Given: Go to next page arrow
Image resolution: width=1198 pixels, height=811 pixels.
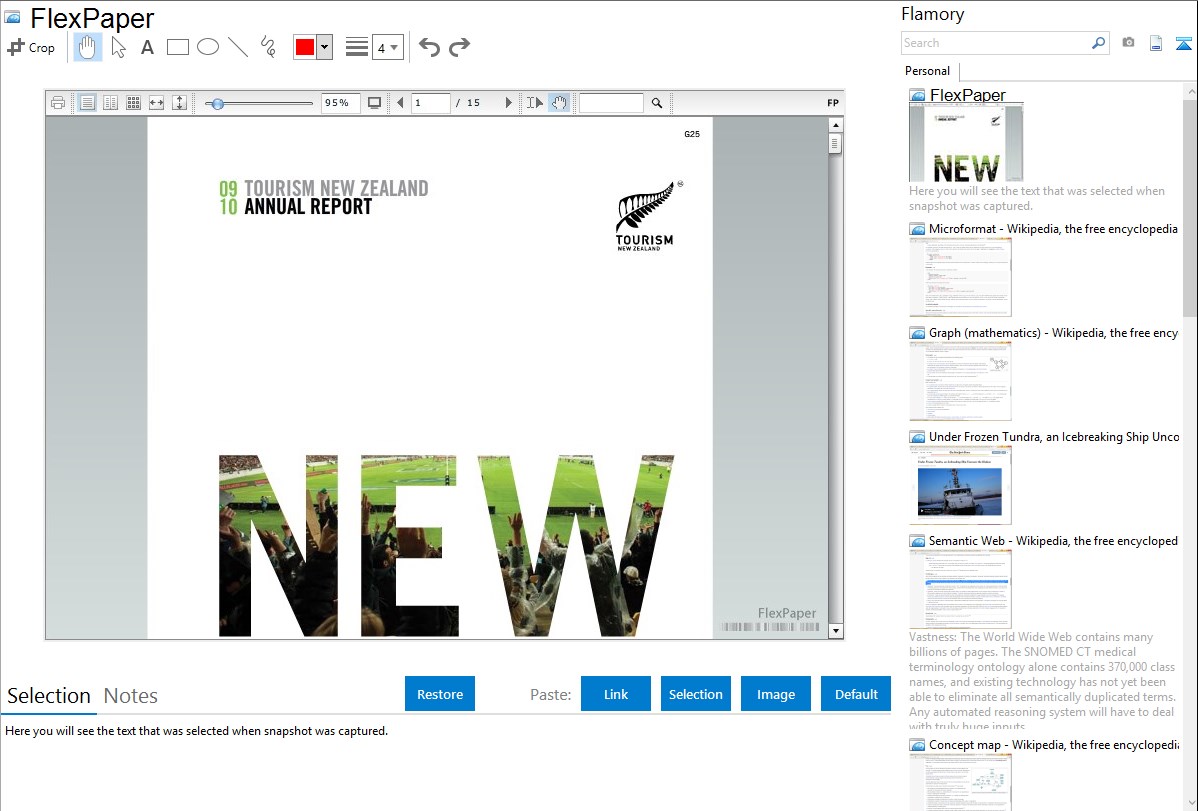Looking at the screenshot, I should coord(509,102).
